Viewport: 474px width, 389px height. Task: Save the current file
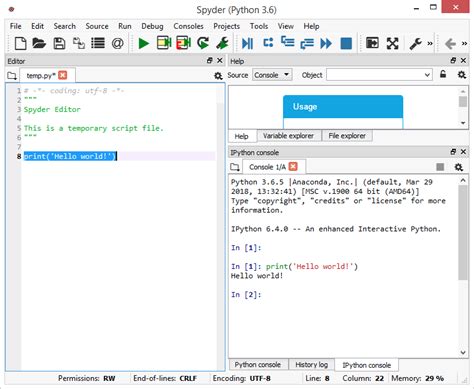pos(59,43)
